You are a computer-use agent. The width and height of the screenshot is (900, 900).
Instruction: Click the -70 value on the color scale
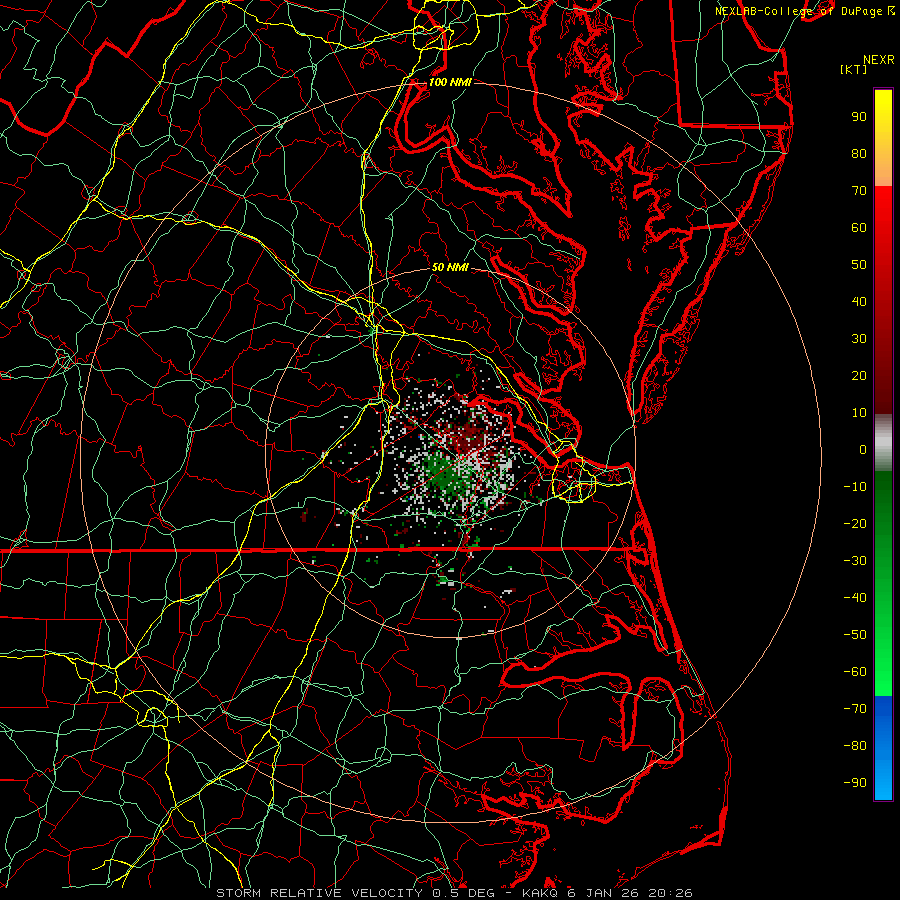point(855,709)
